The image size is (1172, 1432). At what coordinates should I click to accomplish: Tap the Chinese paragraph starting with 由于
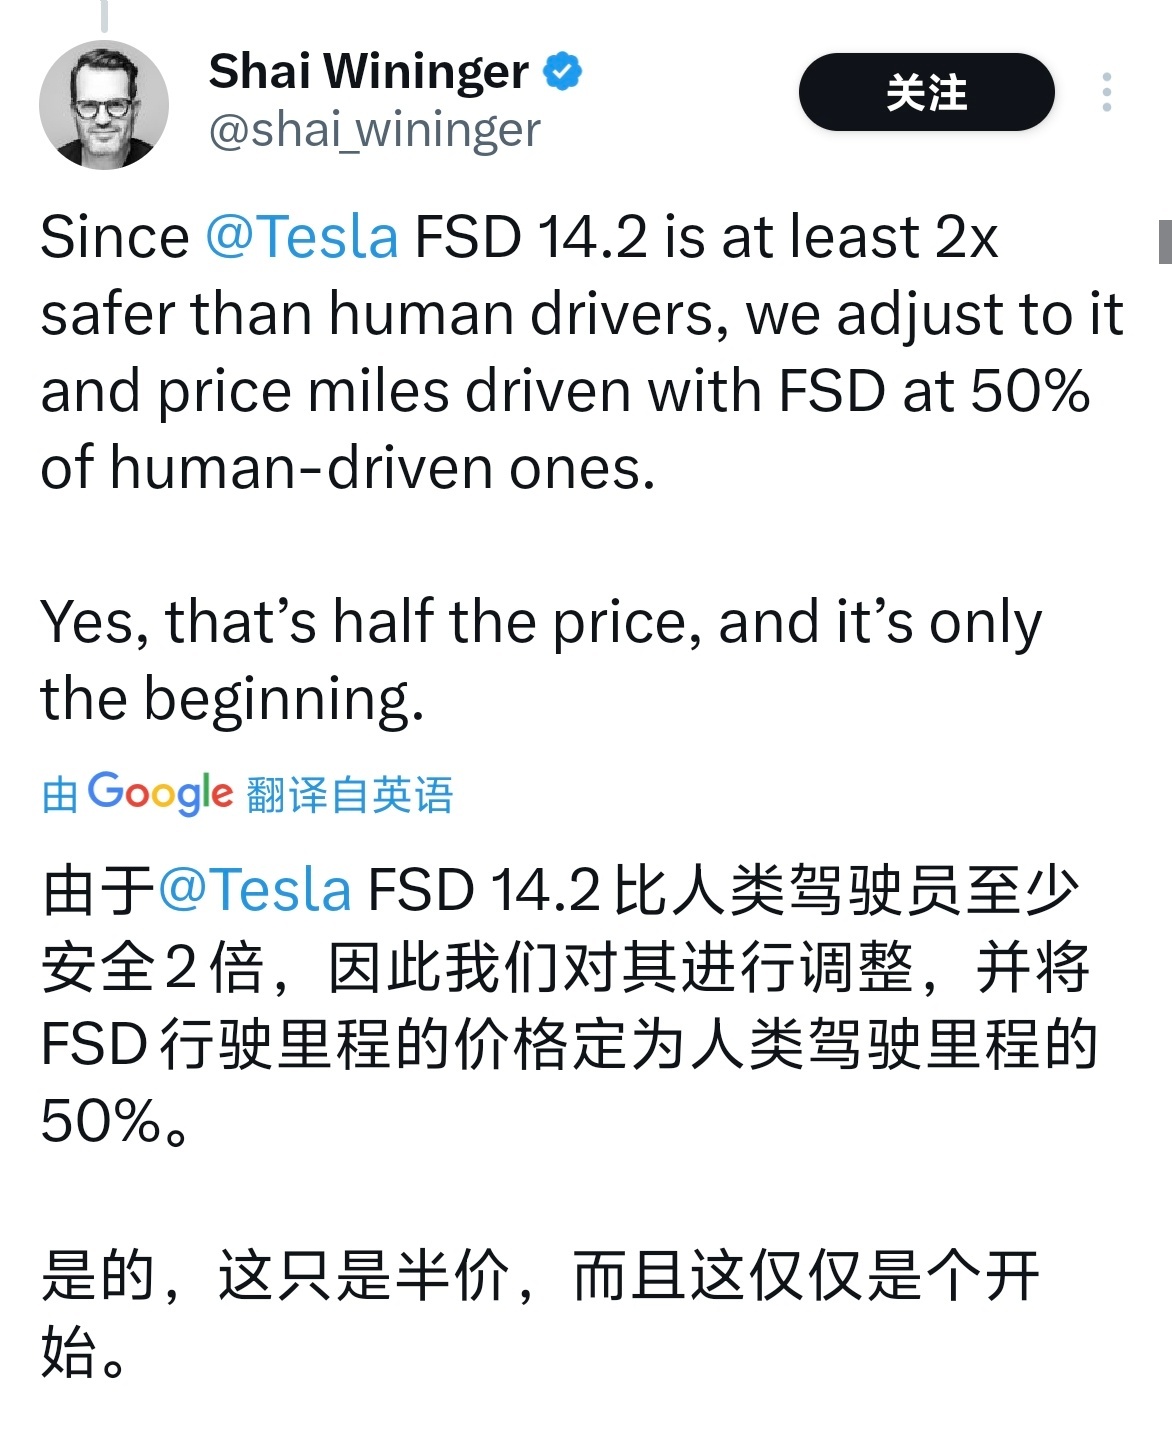[x=569, y=1005]
